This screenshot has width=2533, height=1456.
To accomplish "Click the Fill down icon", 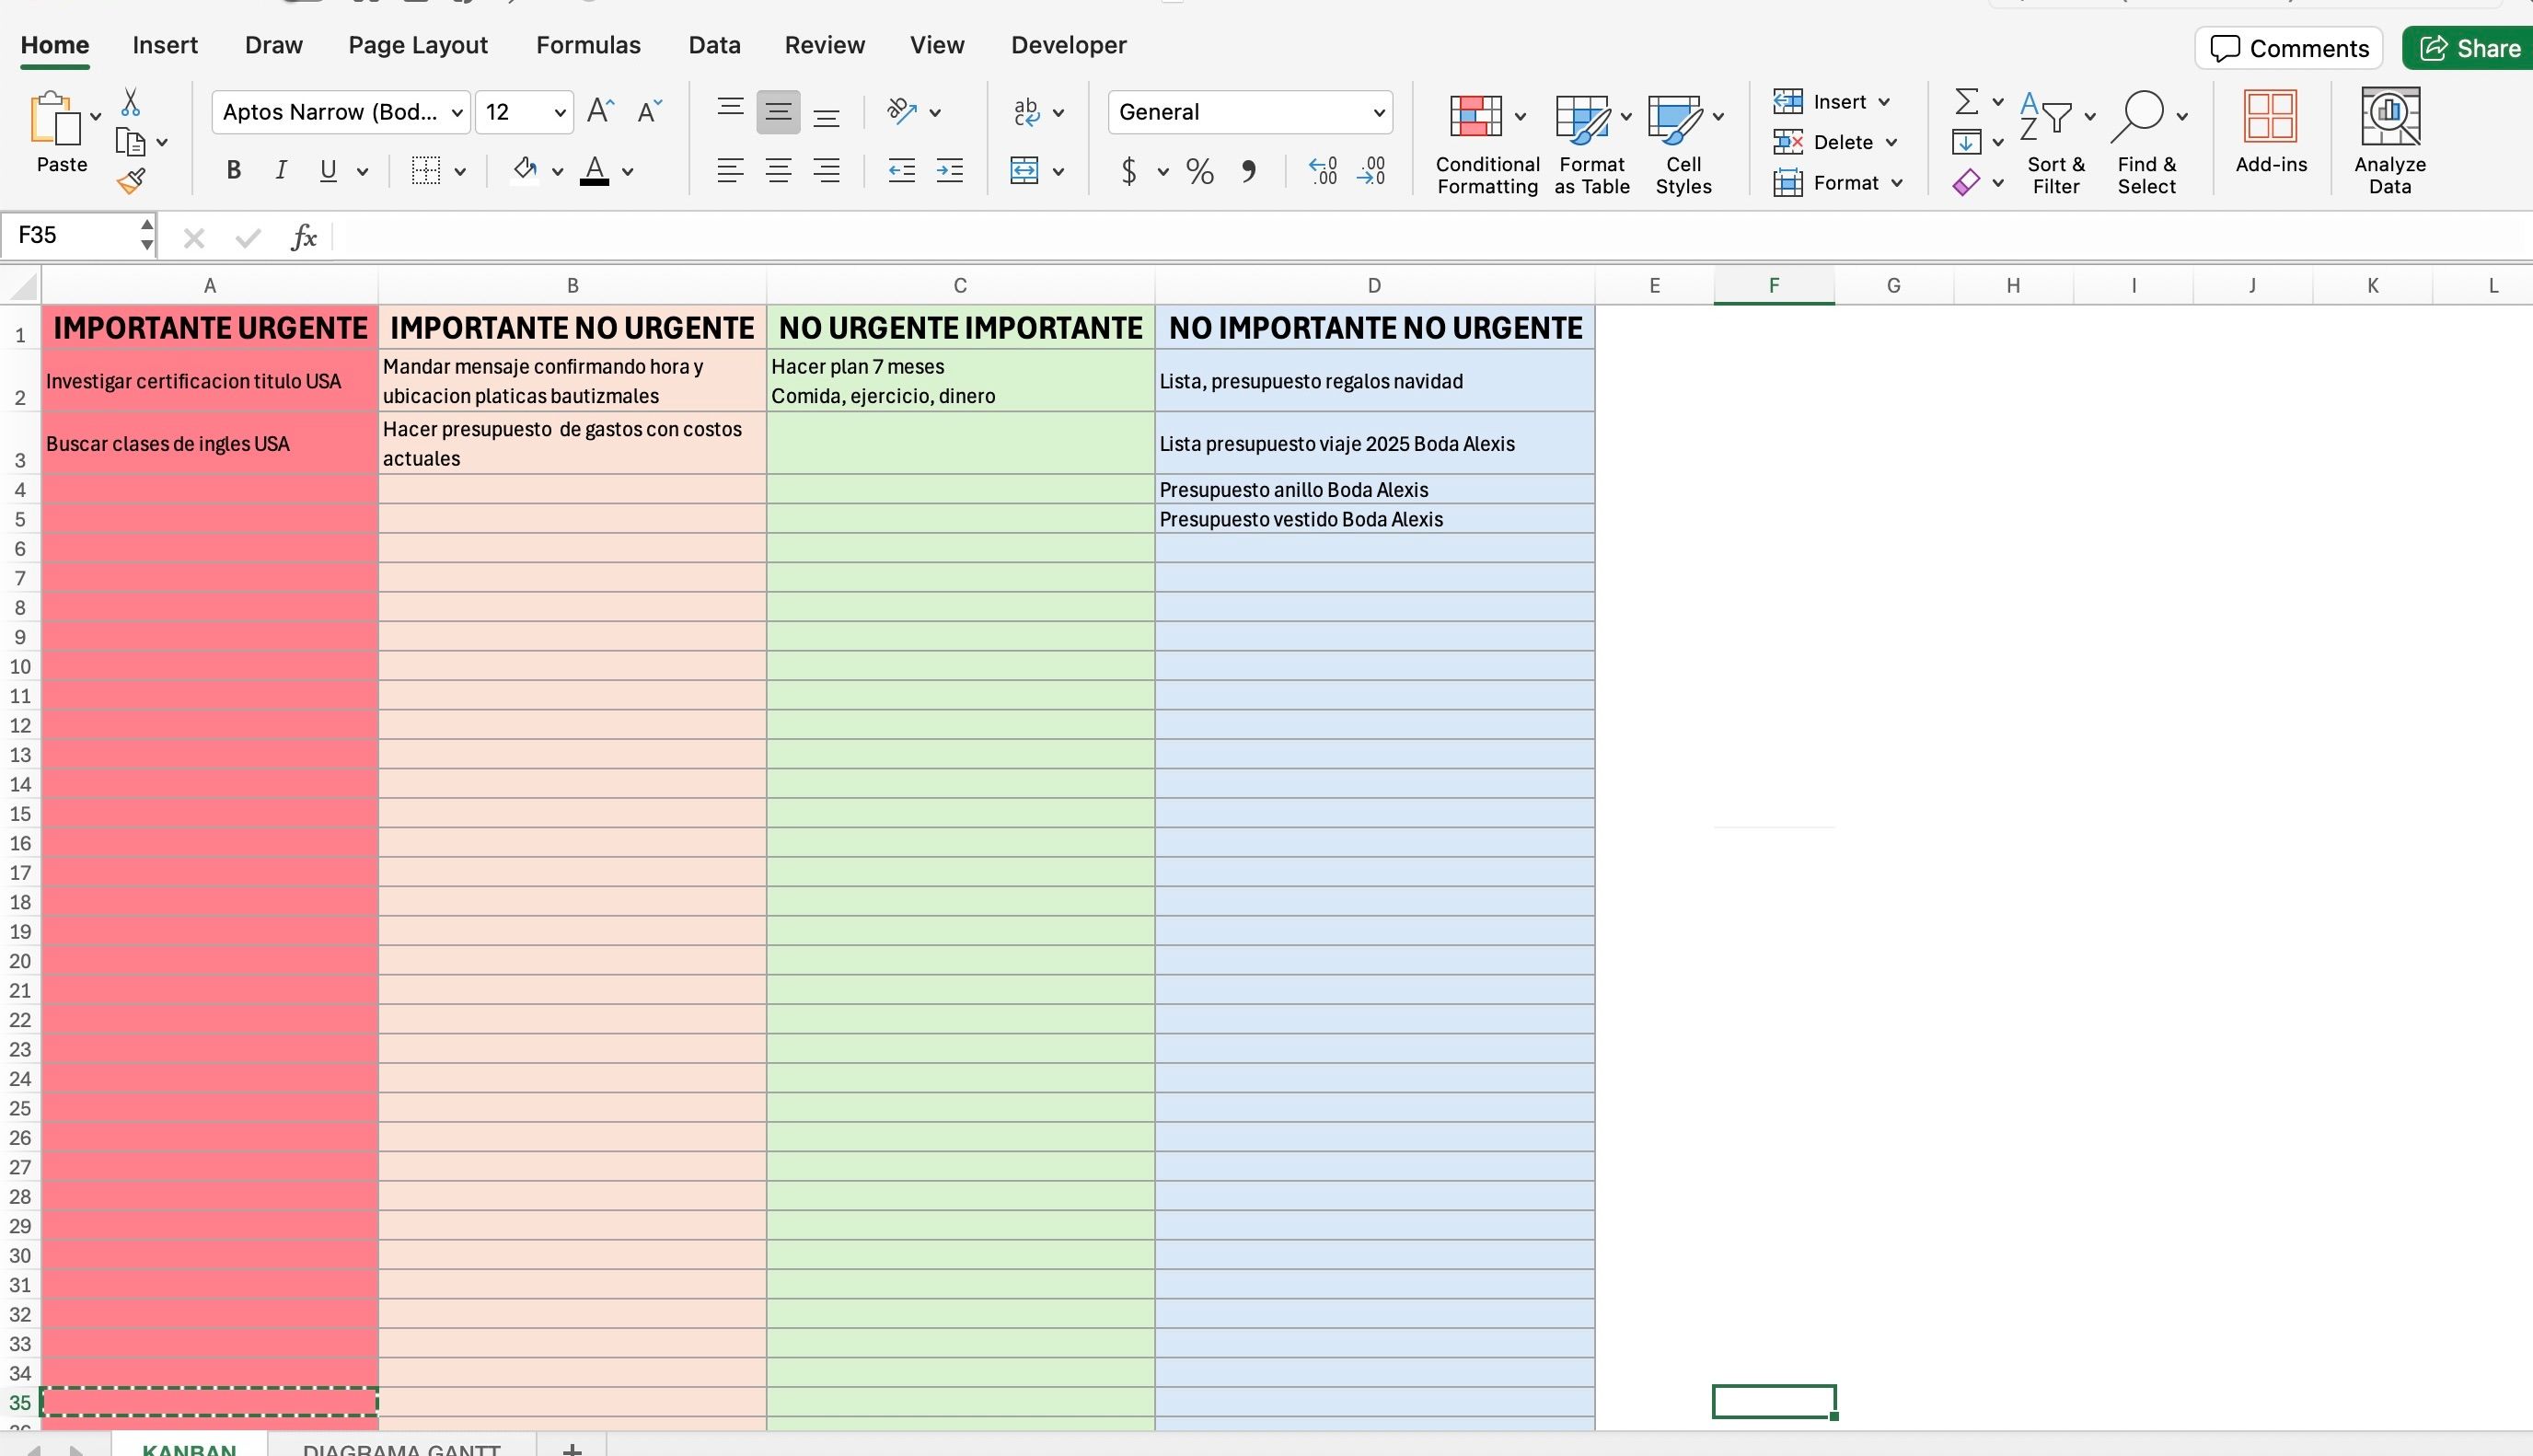I will tap(1966, 142).
